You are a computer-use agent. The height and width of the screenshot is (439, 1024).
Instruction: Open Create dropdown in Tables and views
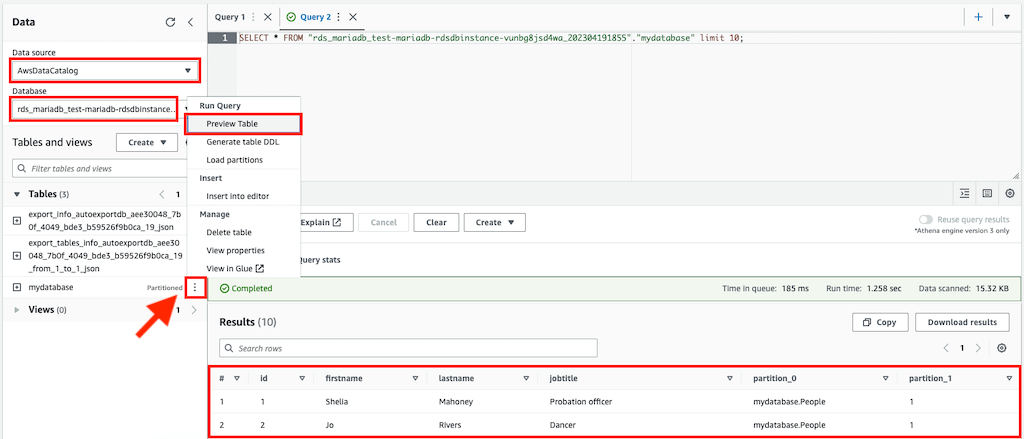[x=147, y=142]
